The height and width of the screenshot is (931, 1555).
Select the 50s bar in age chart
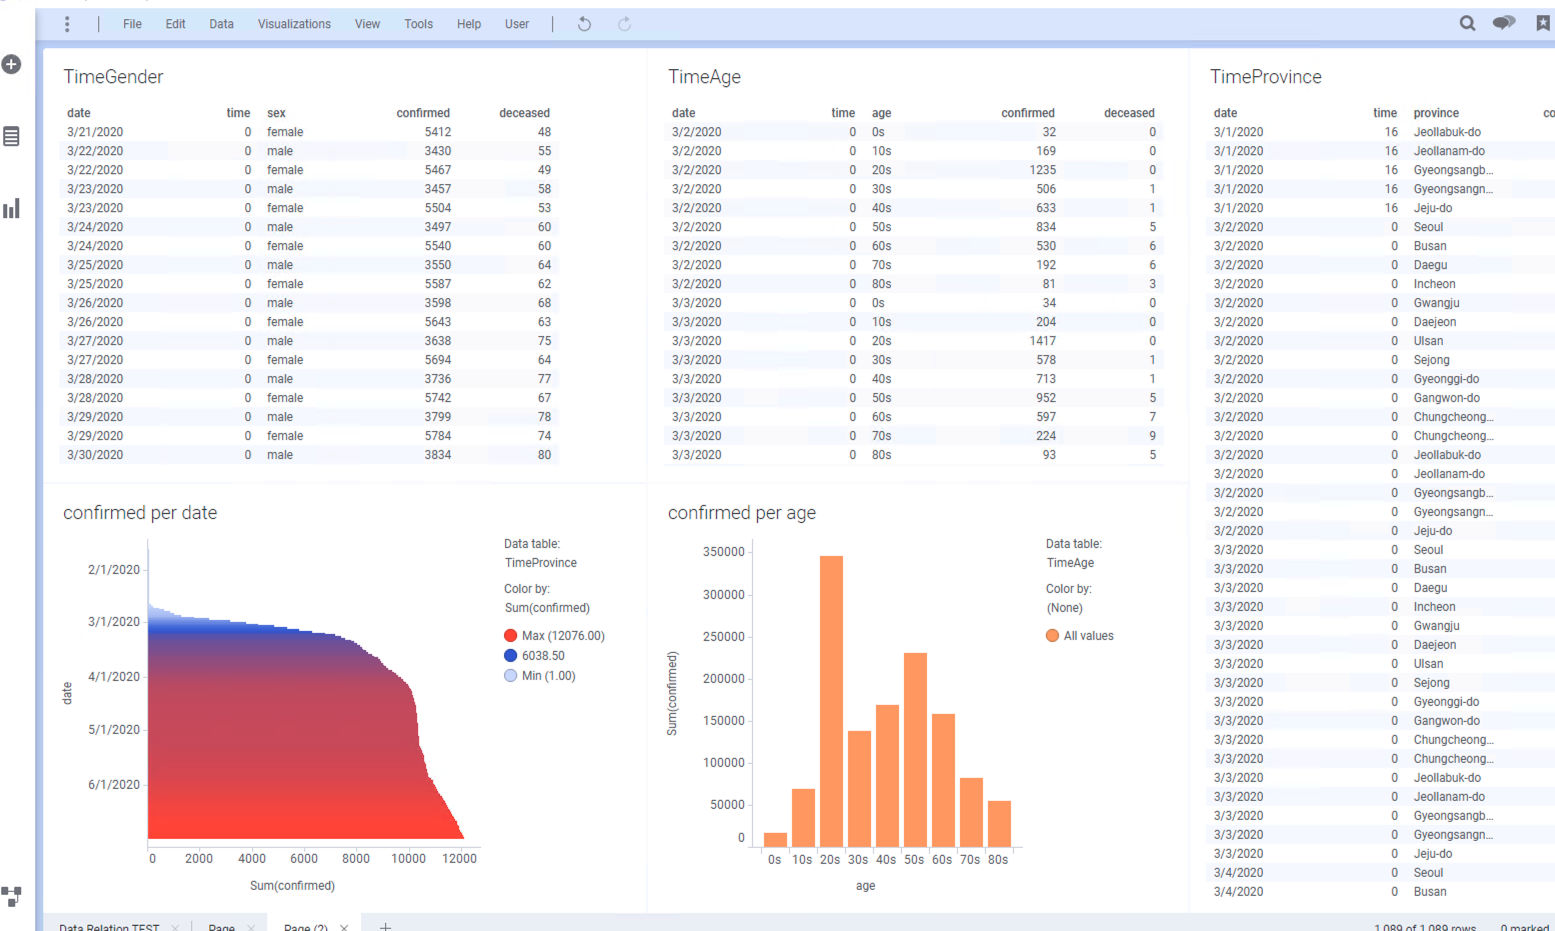point(915,750)
